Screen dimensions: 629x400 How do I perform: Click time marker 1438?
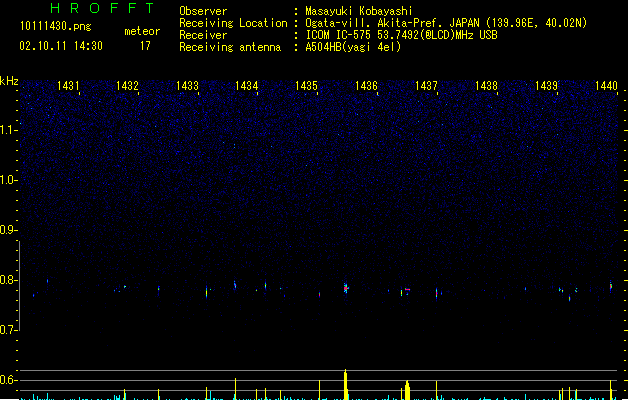[x=486, y=86]
